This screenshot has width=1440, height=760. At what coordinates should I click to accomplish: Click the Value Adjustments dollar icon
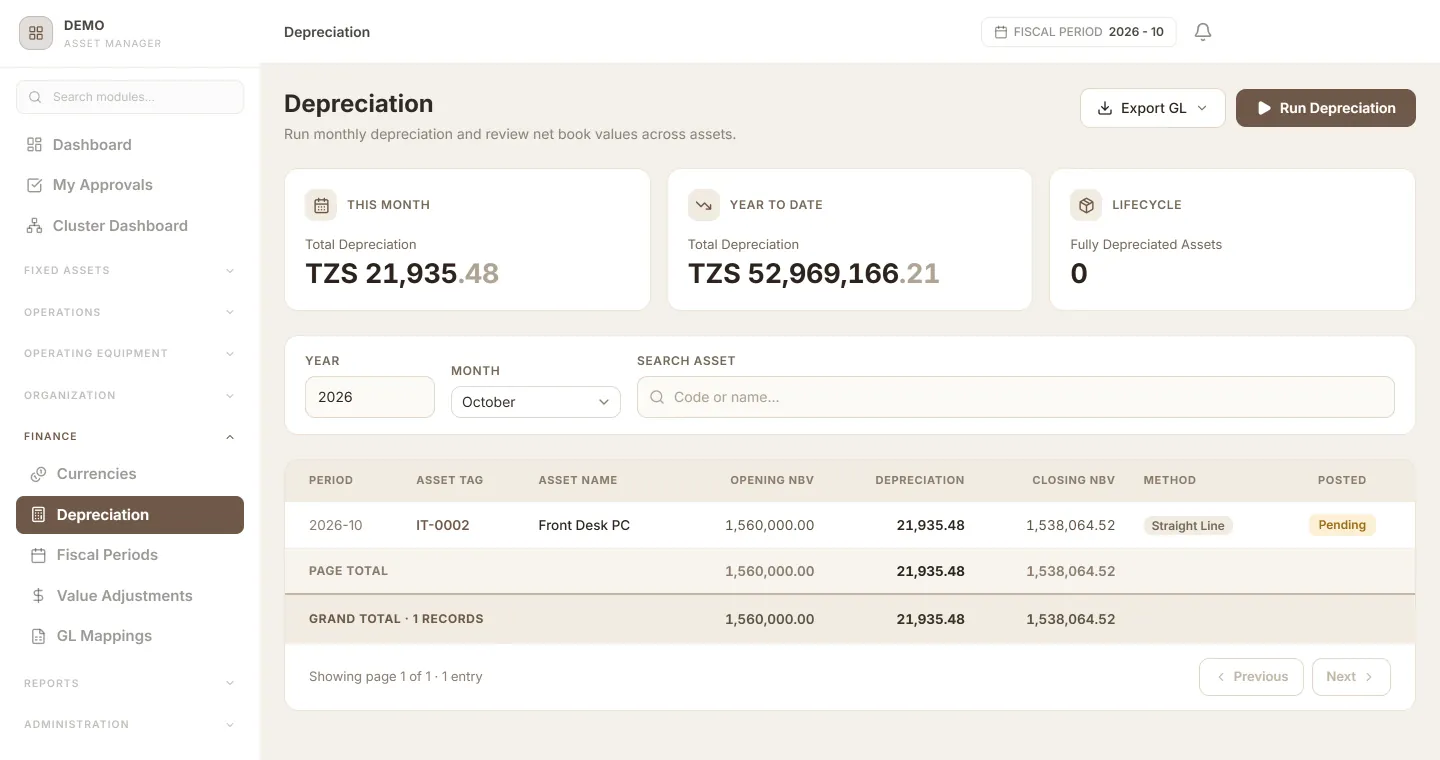39,596
